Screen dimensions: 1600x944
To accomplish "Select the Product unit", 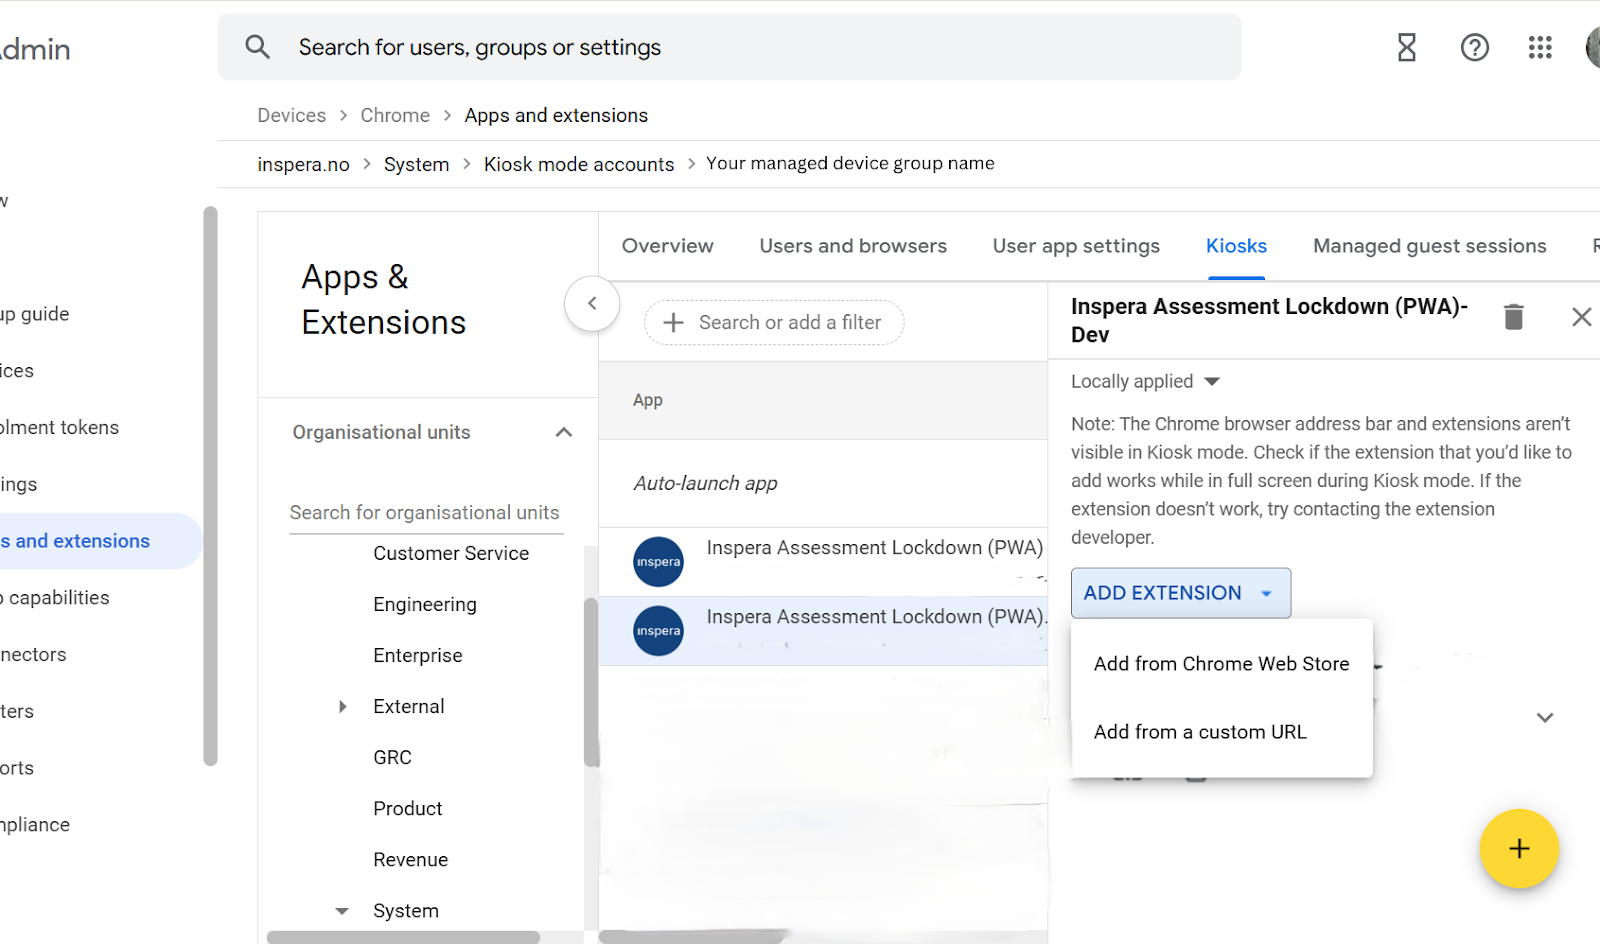I will pos(408,808).
